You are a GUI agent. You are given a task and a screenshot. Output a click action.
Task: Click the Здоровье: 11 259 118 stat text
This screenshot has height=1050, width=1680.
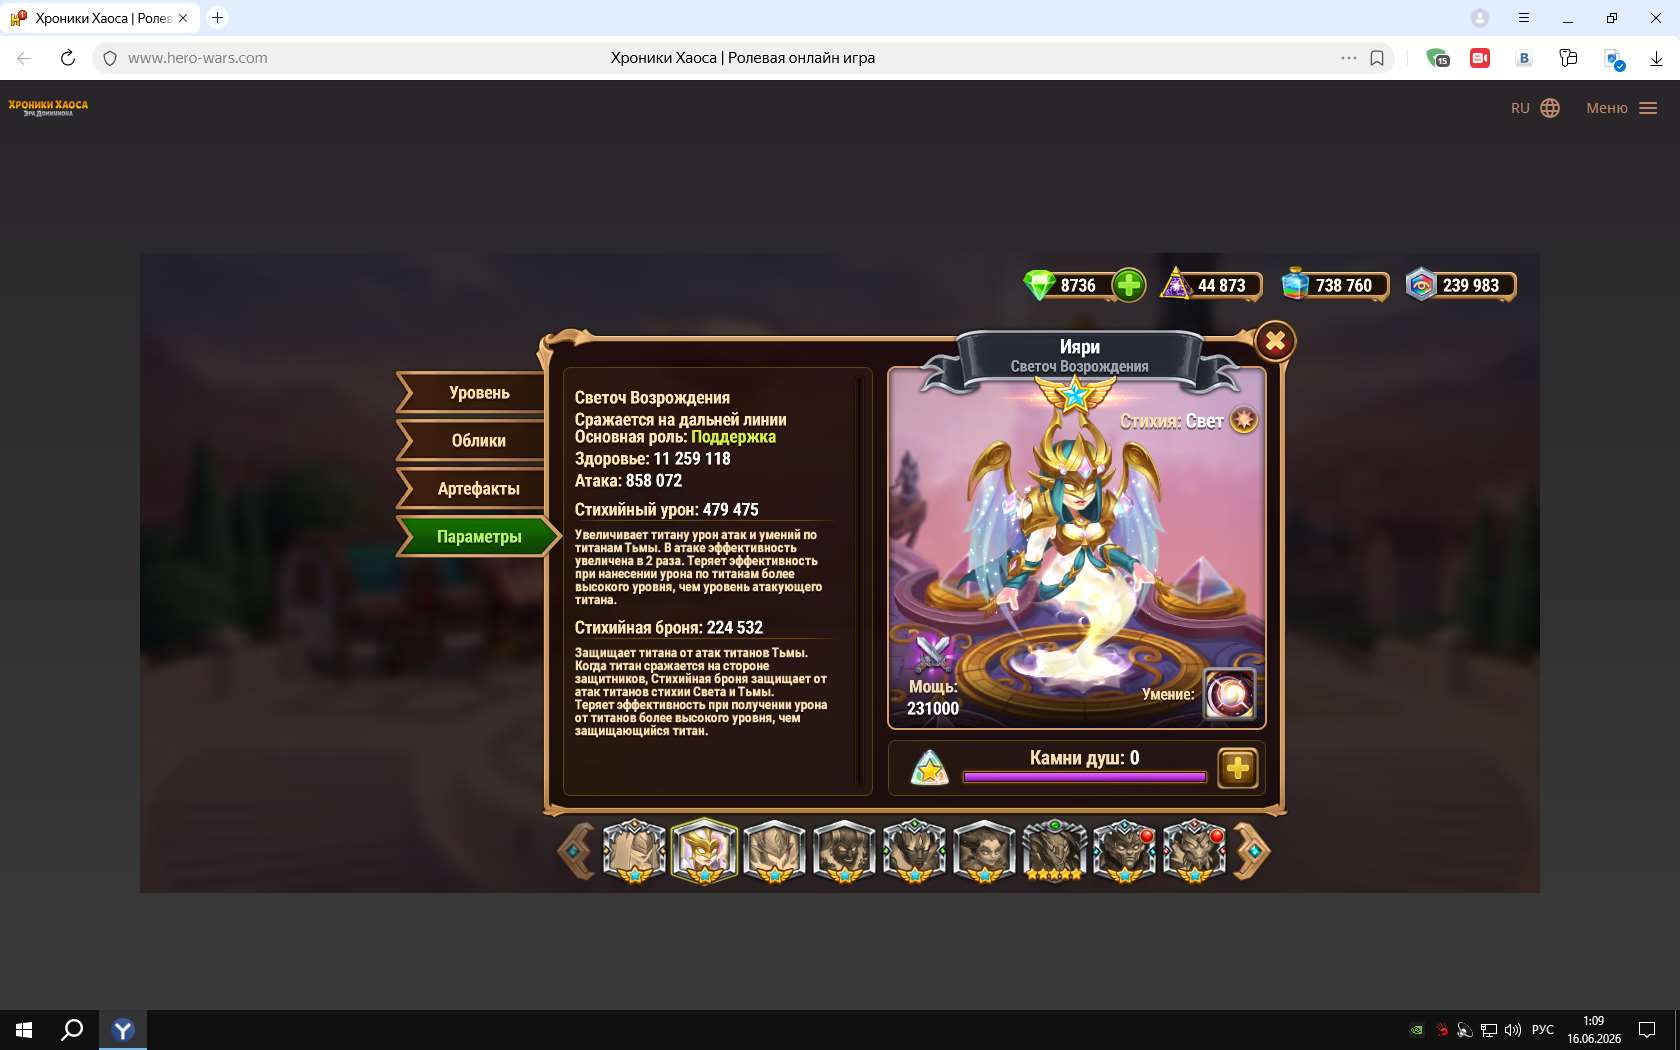point(652,459)
